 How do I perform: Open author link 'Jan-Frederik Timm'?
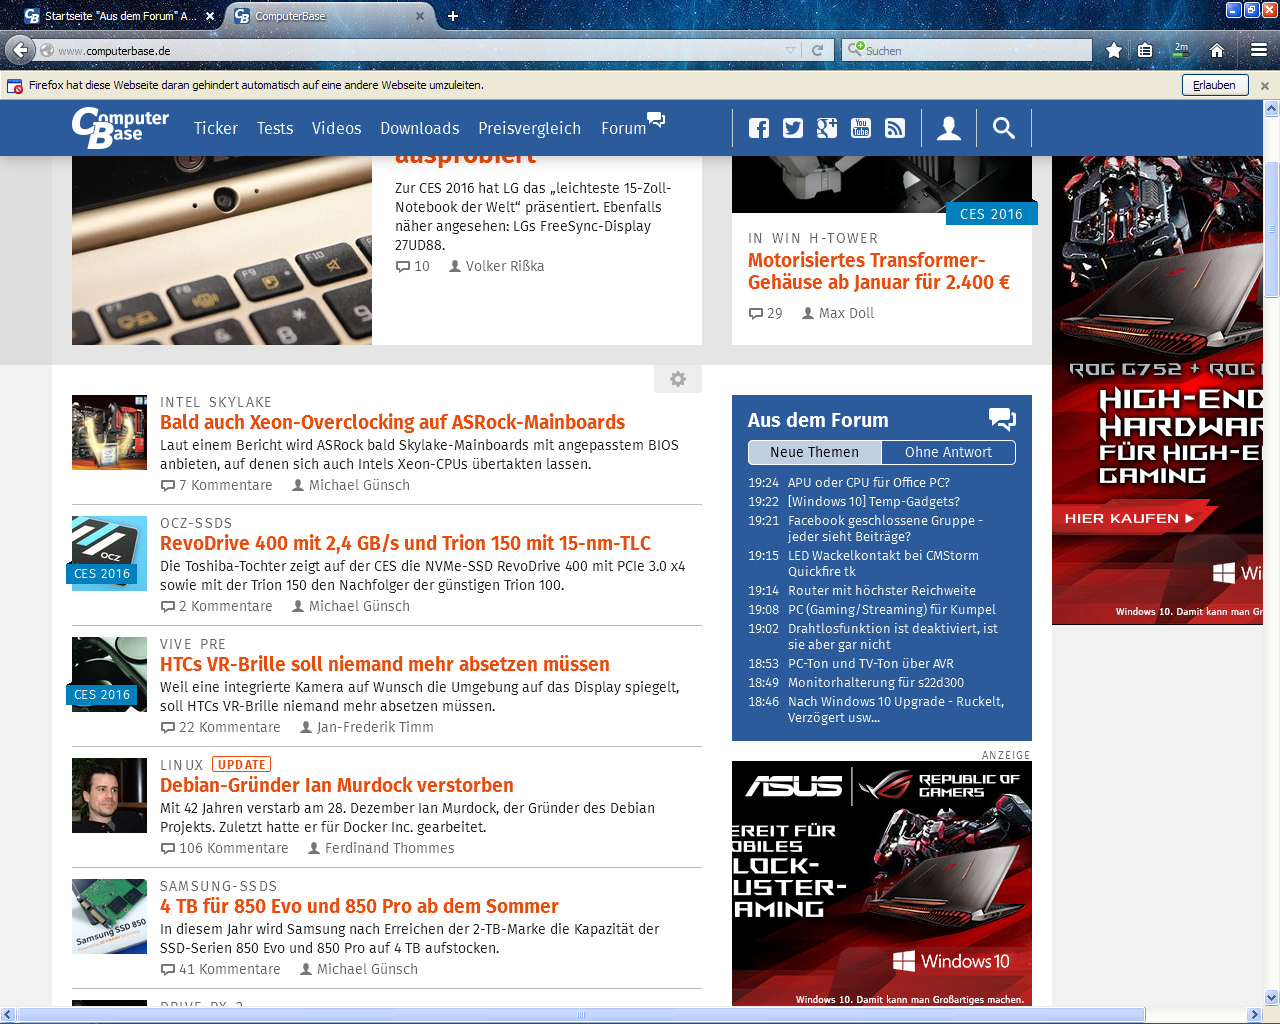(367, 727)
